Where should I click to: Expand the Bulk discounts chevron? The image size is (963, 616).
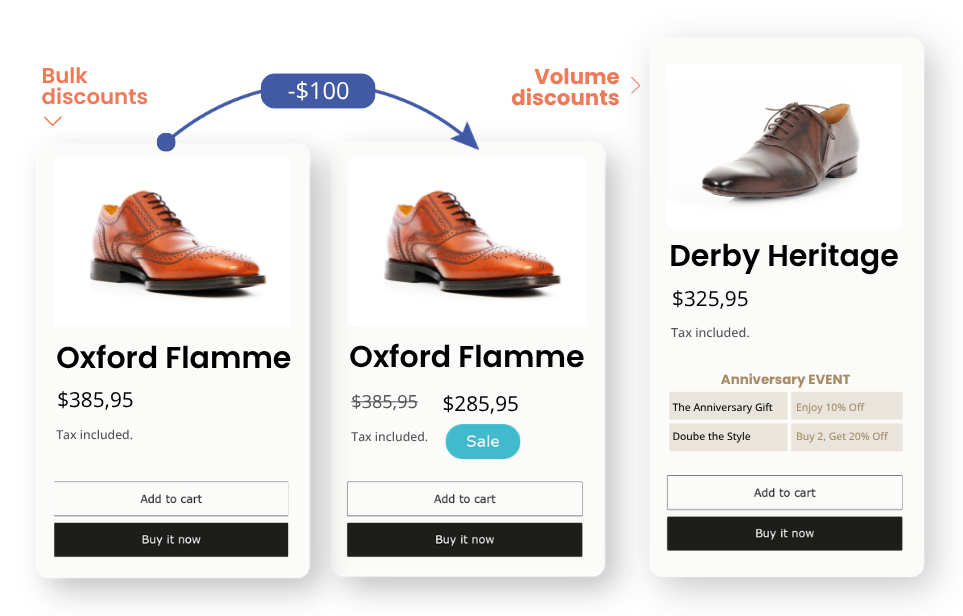click(52, 121)
